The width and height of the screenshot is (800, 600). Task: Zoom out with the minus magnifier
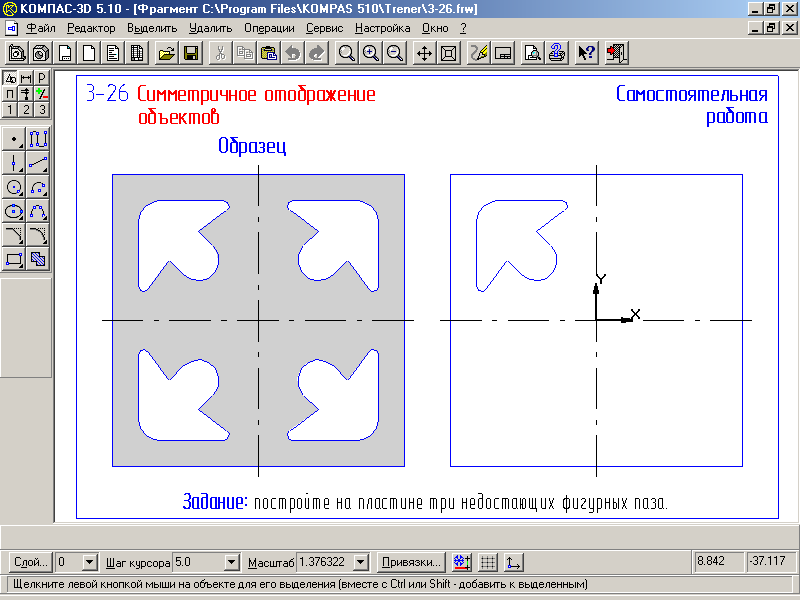coord(394,53)
